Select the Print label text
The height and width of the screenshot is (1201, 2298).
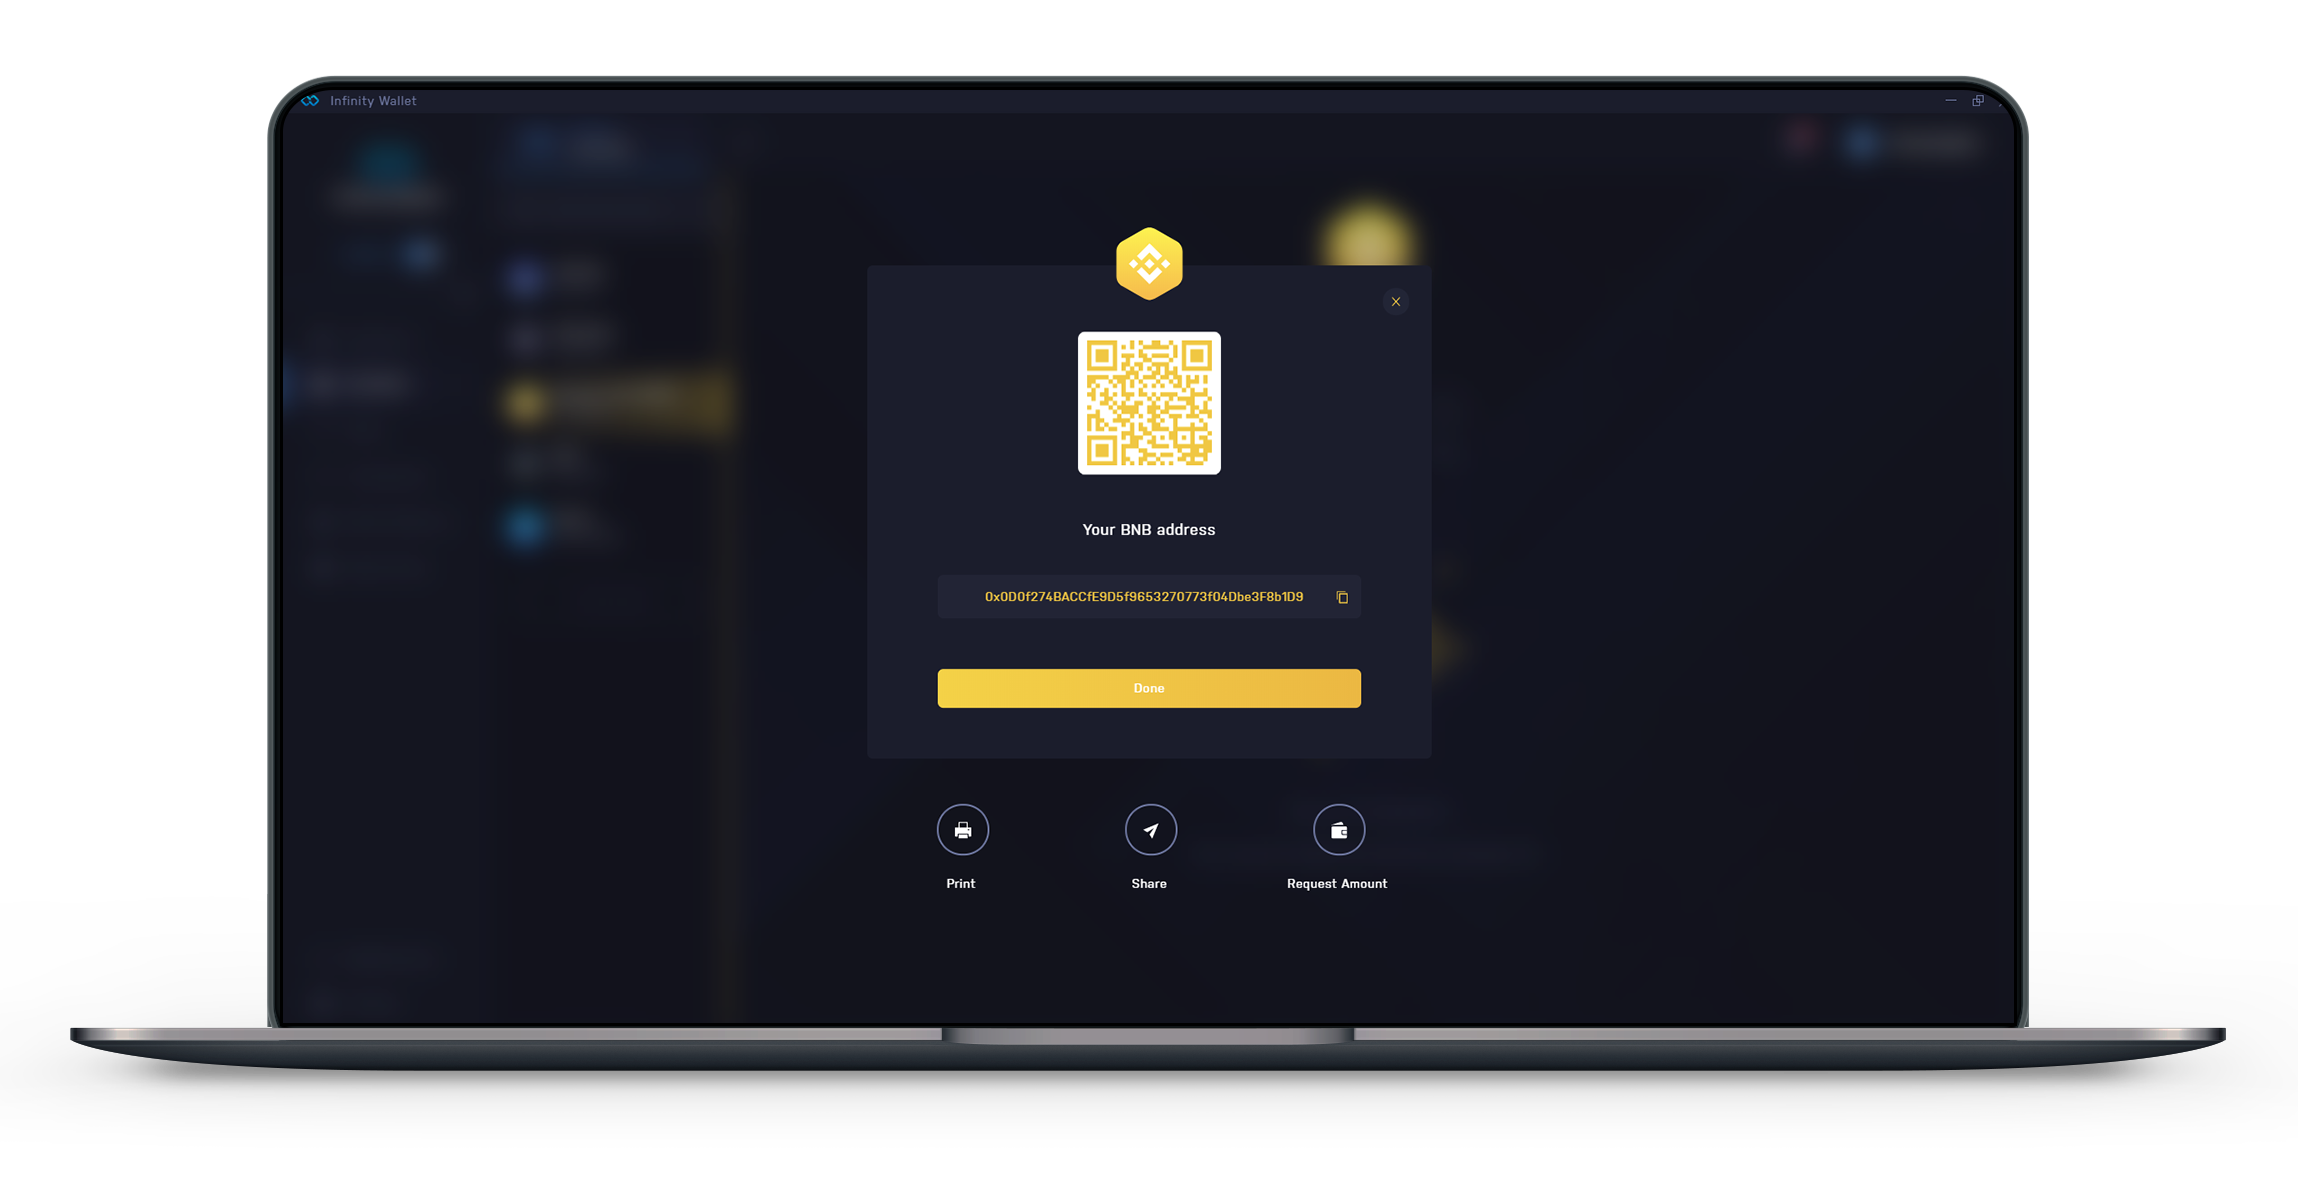coord(959,882)
